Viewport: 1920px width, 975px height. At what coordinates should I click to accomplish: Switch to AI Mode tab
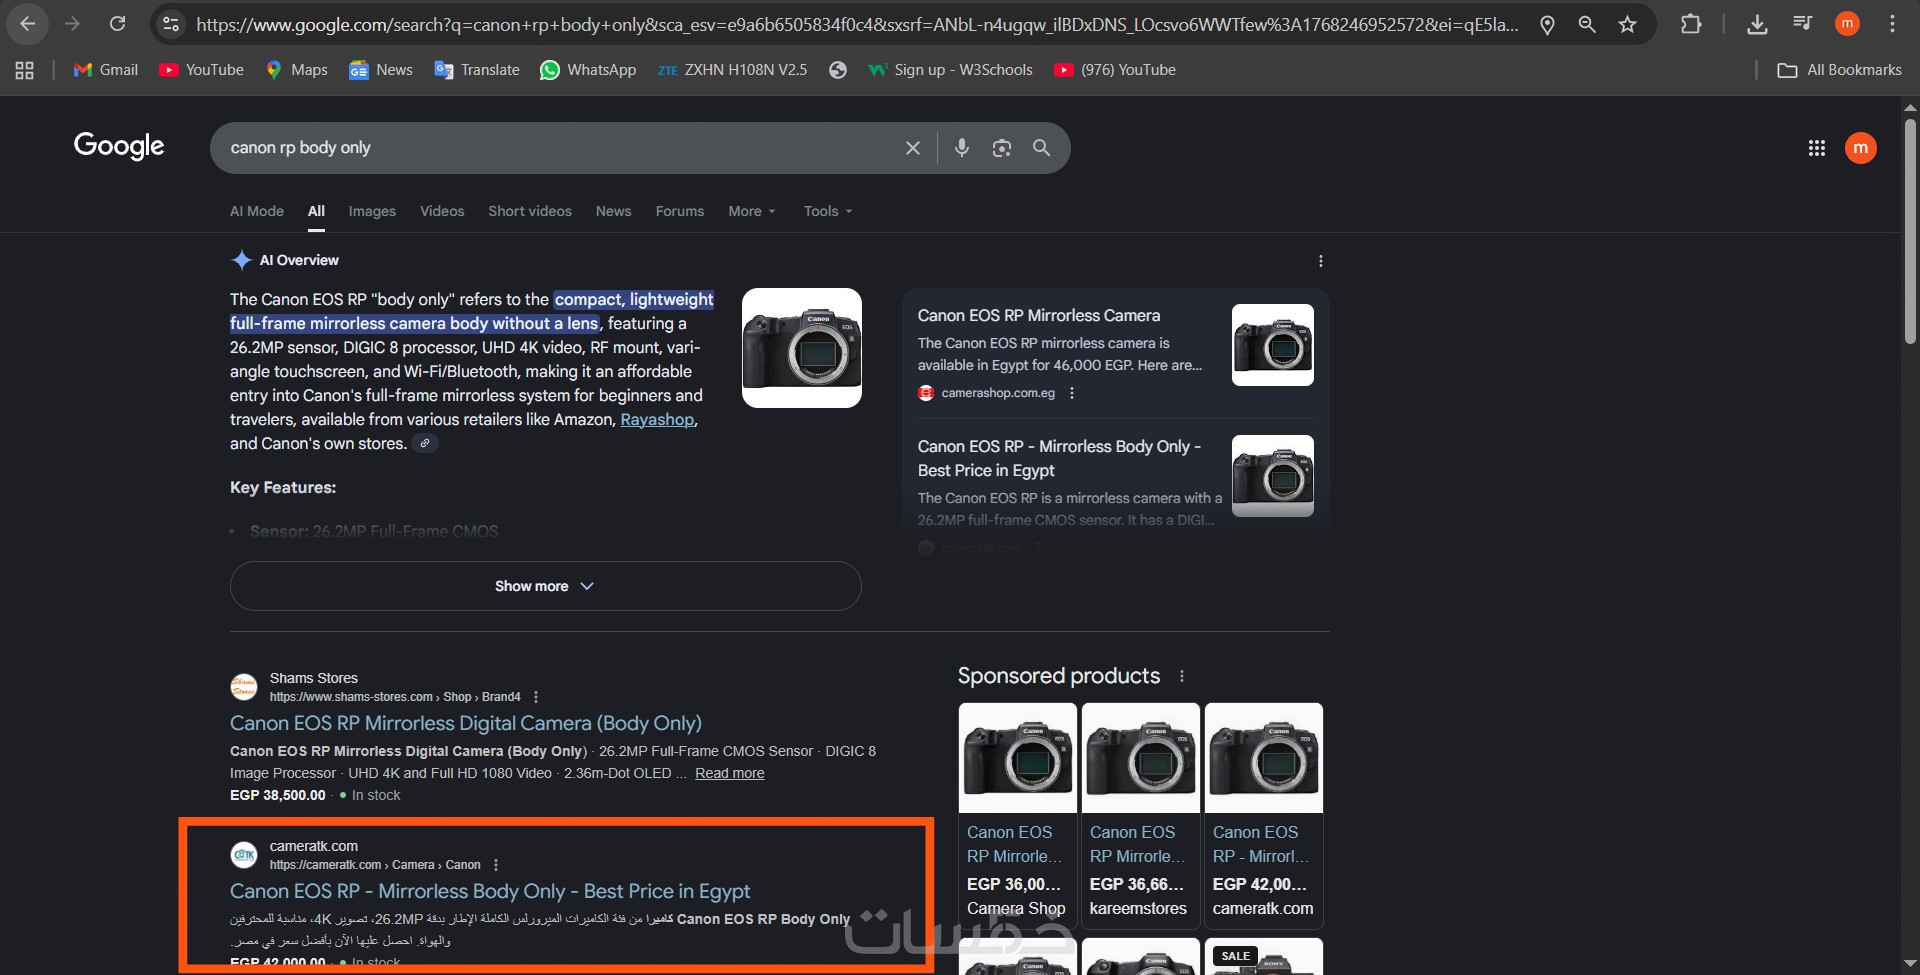click(257, 211)
